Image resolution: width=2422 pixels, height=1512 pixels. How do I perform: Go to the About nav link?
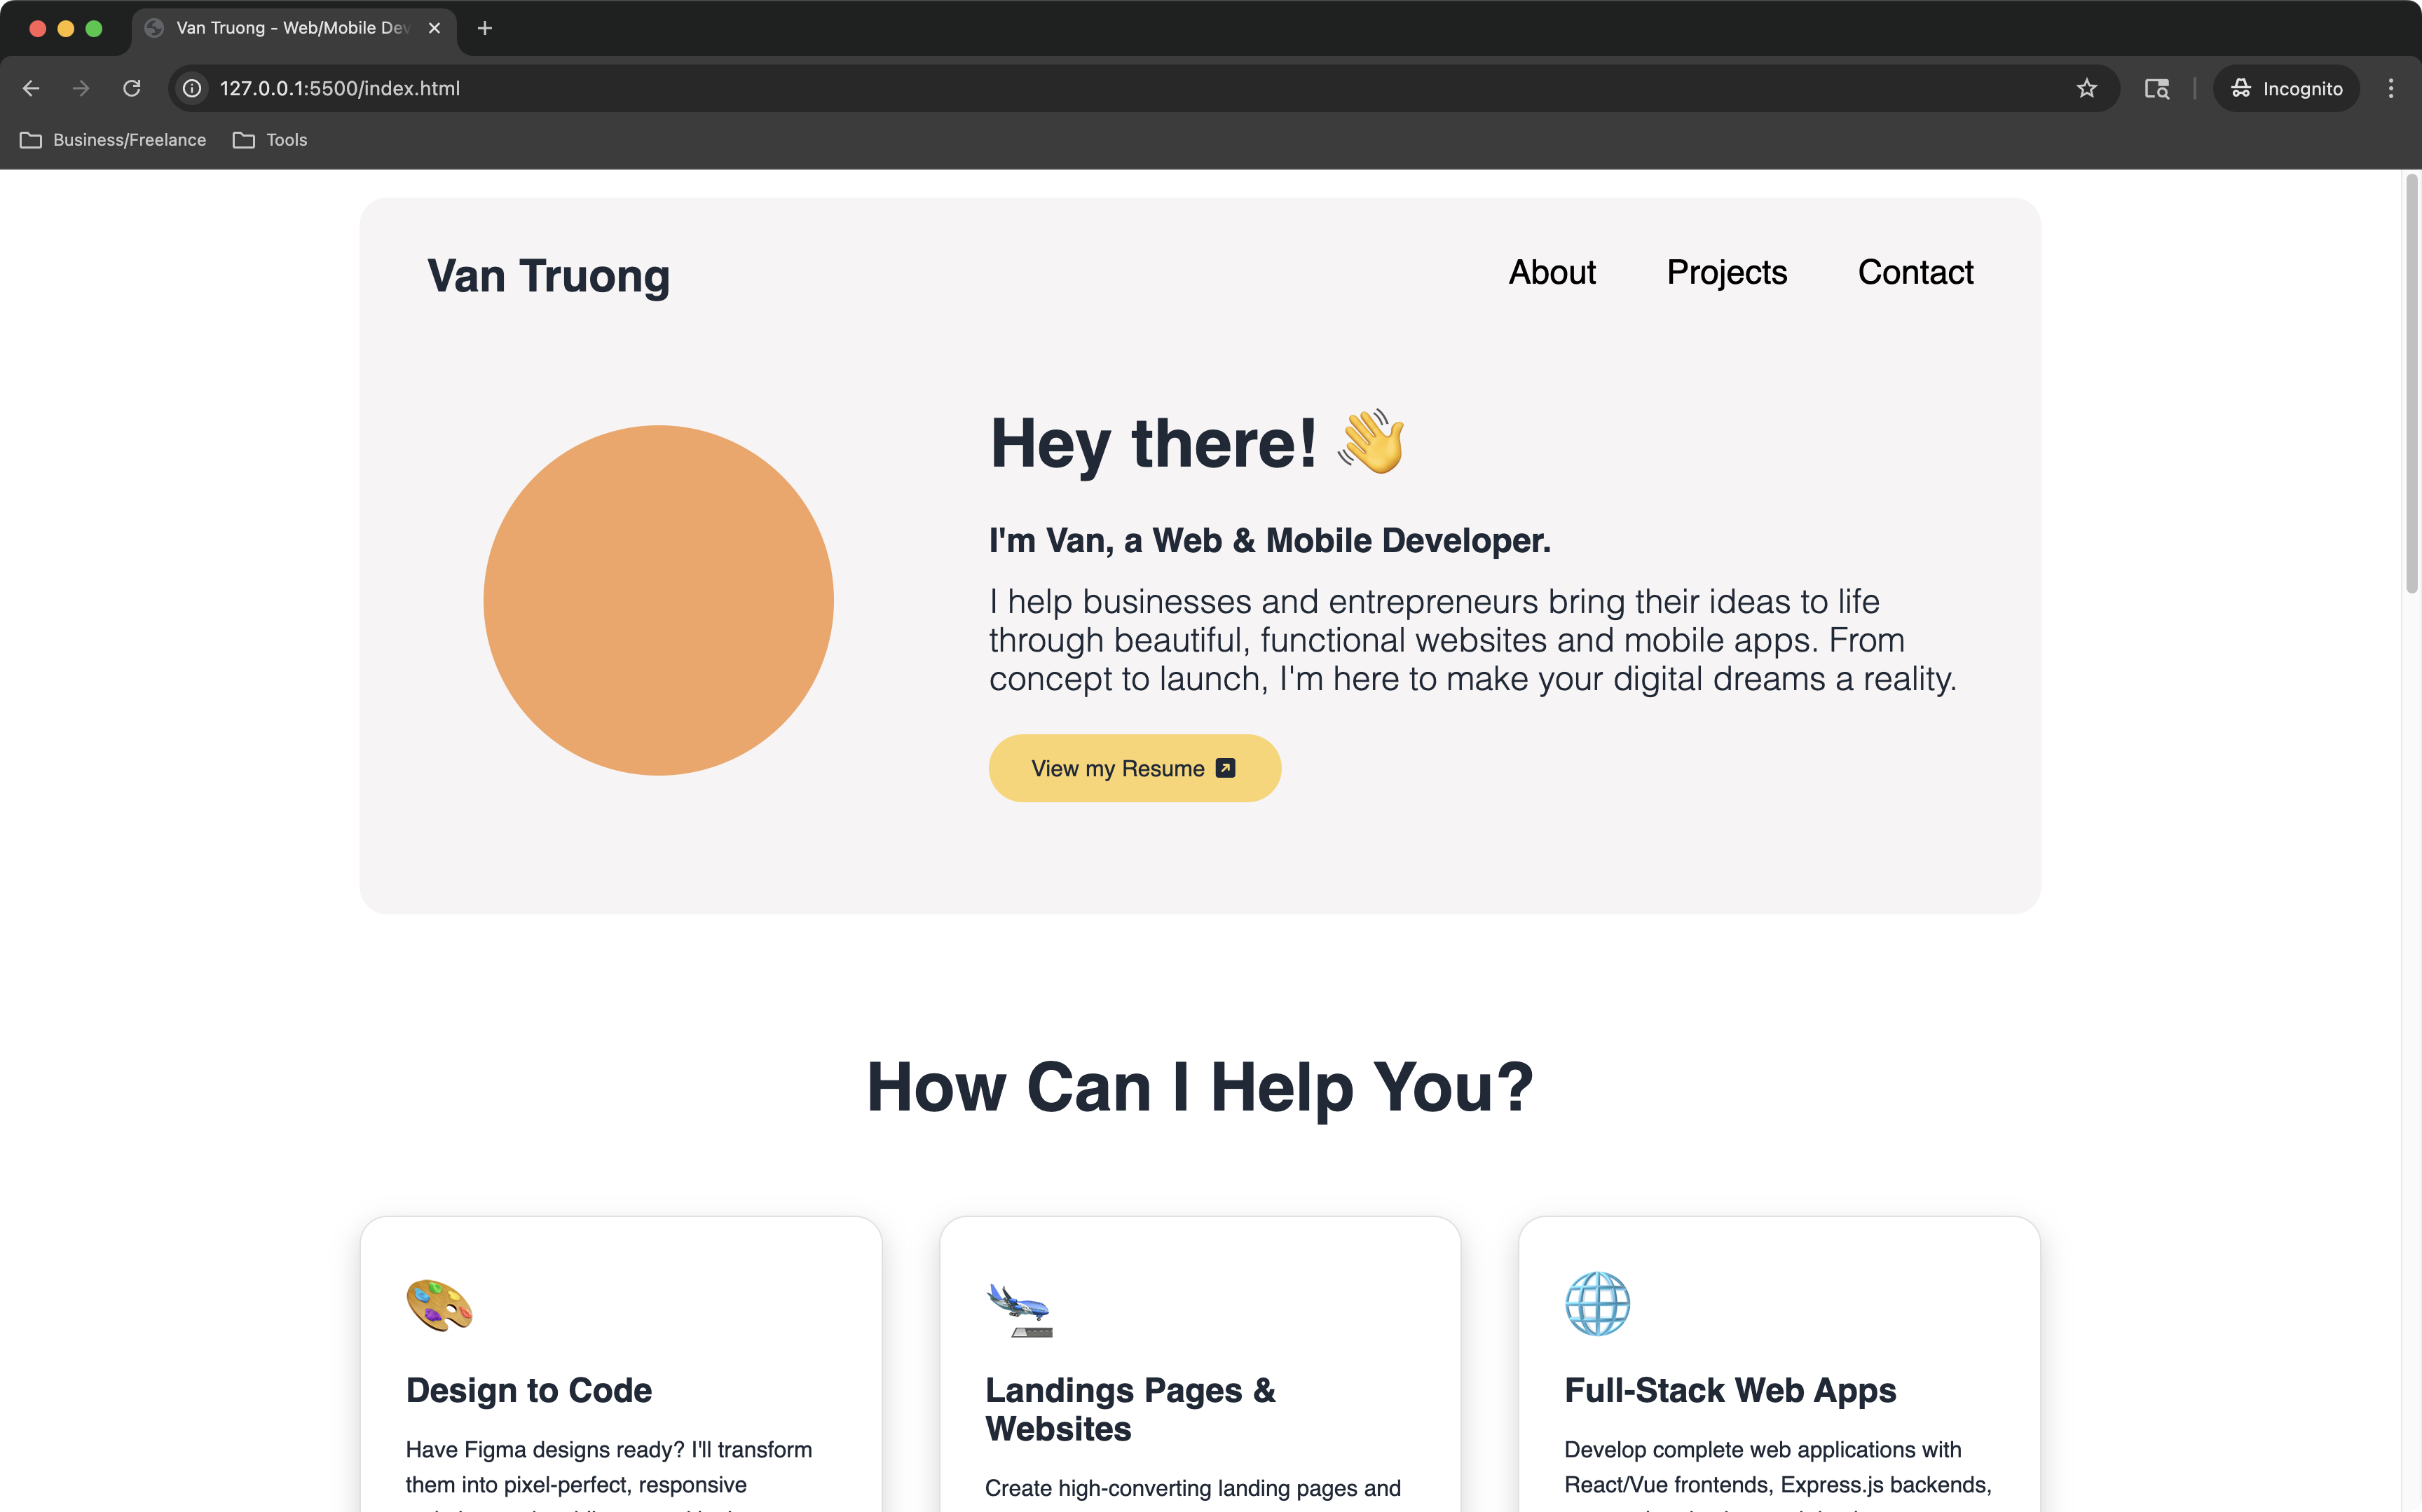tap(1552, 272)
